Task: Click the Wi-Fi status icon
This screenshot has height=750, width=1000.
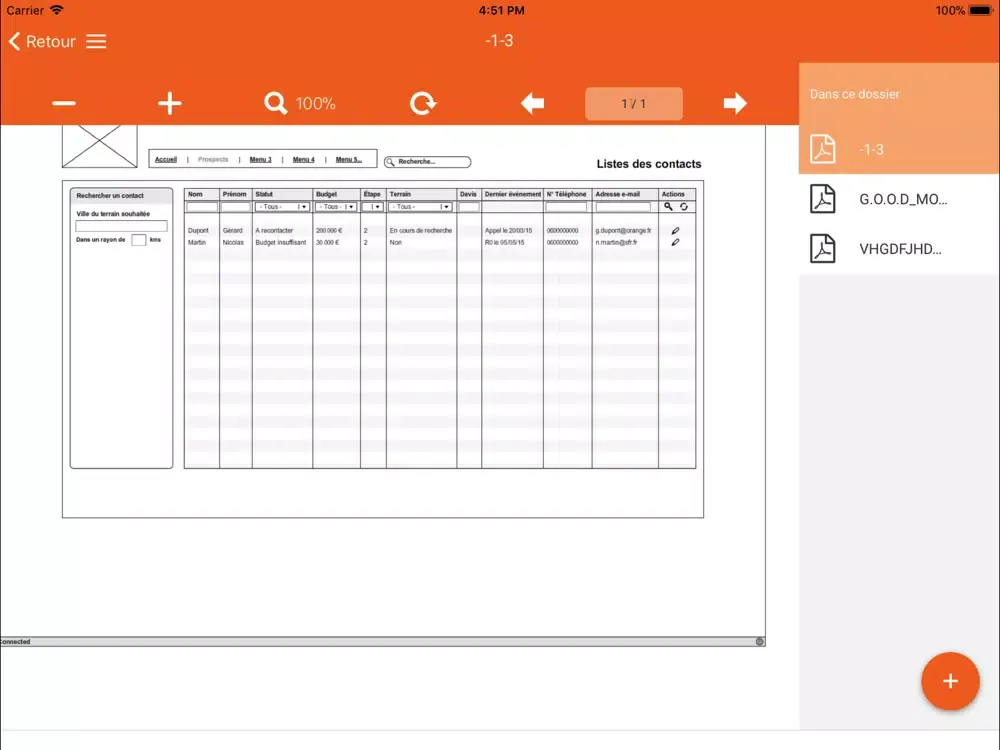Action: pos(57,10)
